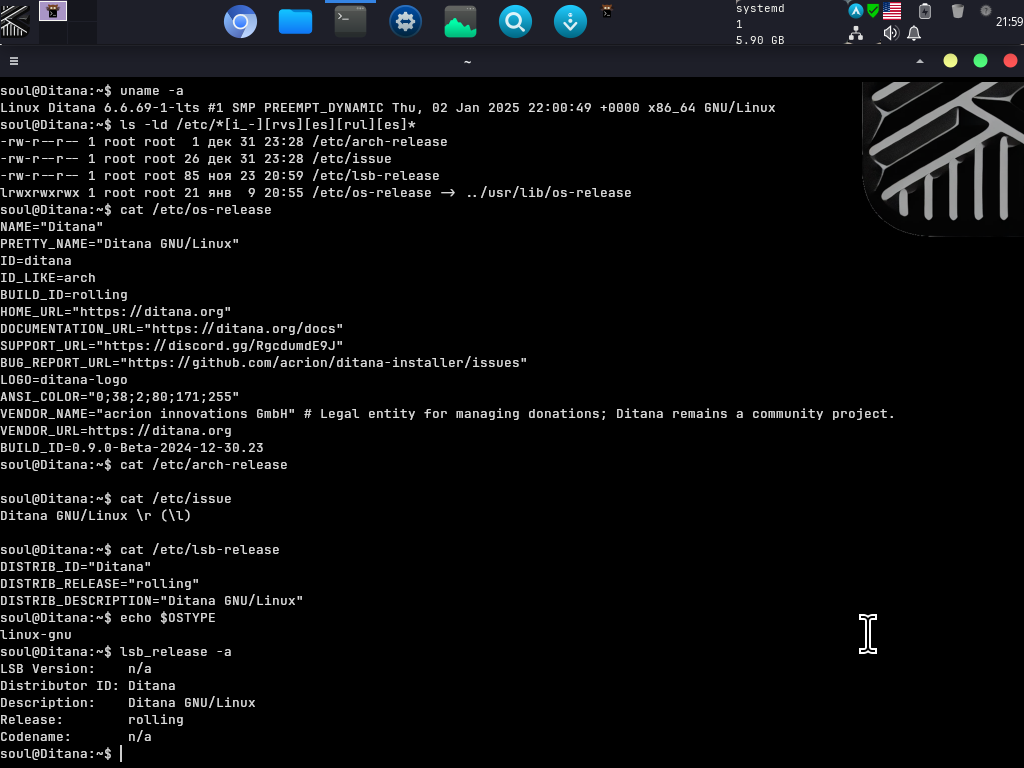Click the "Codename: n/a" line
Screen dimensions: 1024x768
[76, 736]
